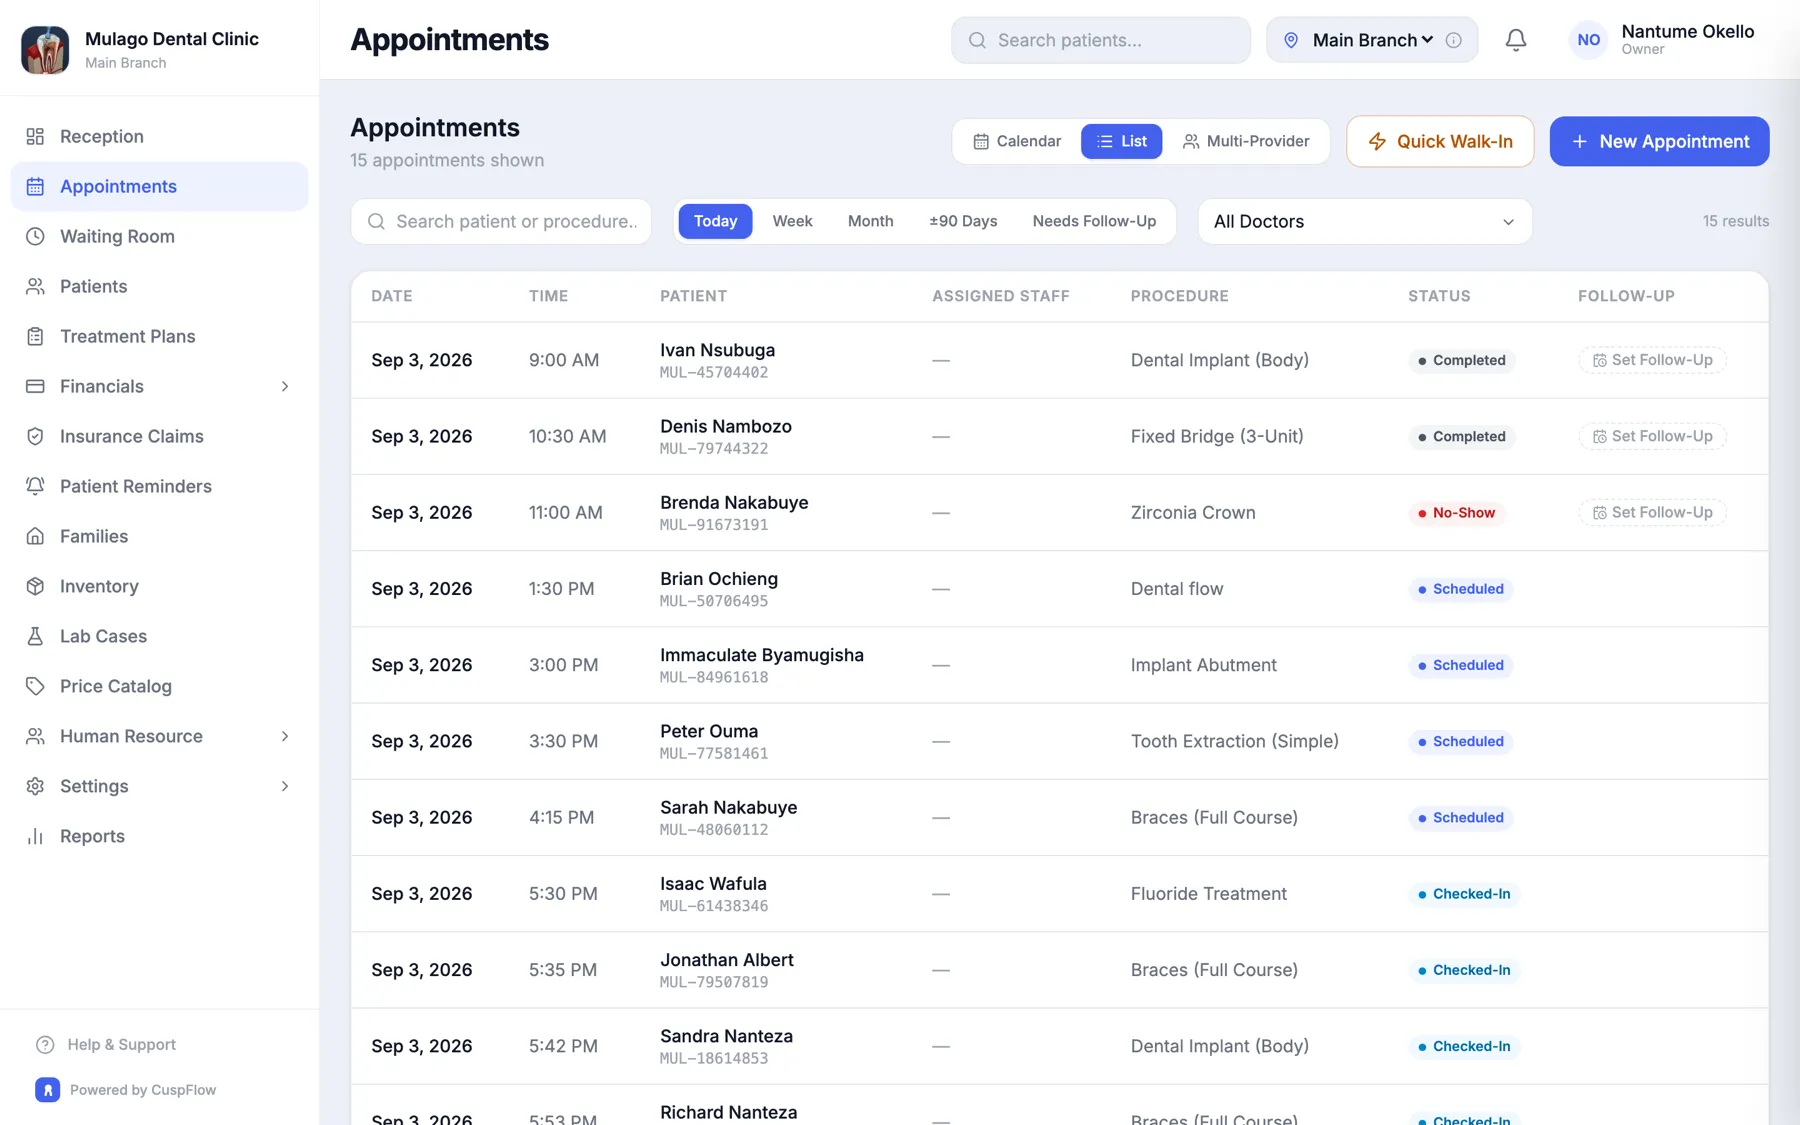The width and height of the screenshot is (1800, 1125).
Task: Click the info icon beside Main Branch
Action: [x=1454, y=40]
